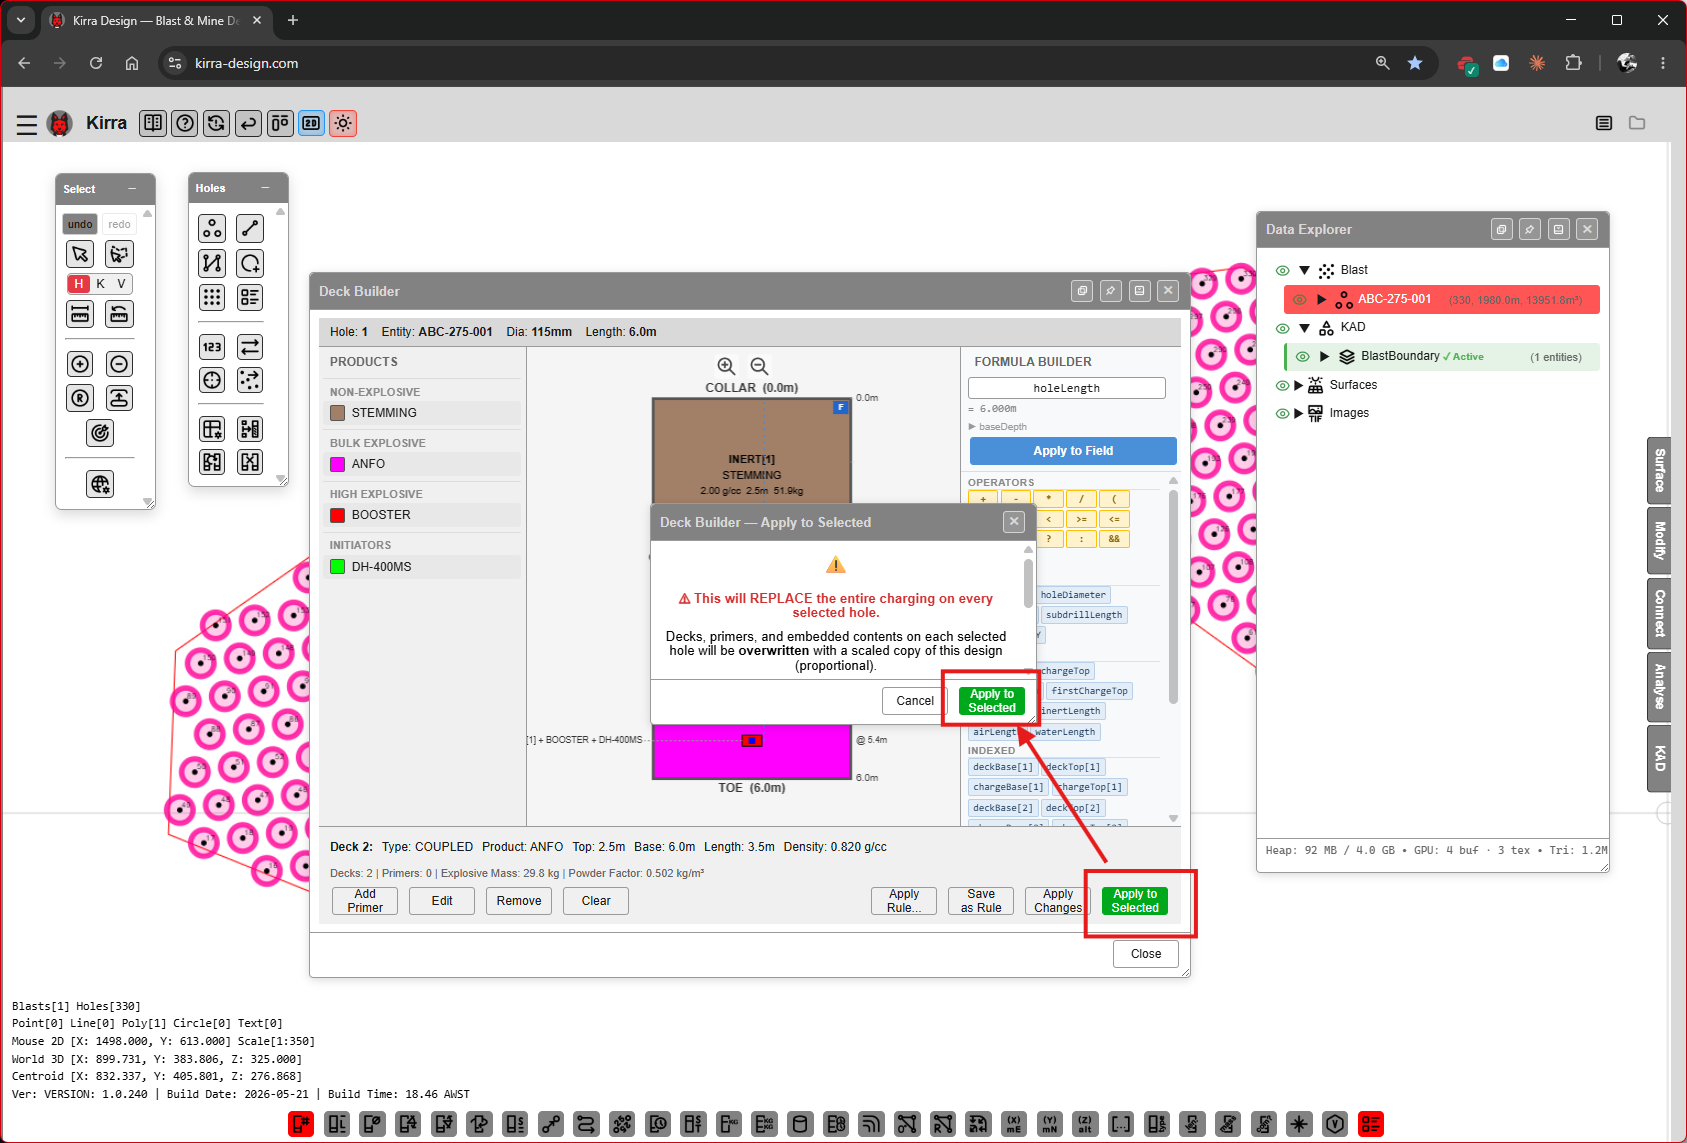Click the holeLength formula input field
This screenshot has width=1687, height=1143.
coord(1067,388)
